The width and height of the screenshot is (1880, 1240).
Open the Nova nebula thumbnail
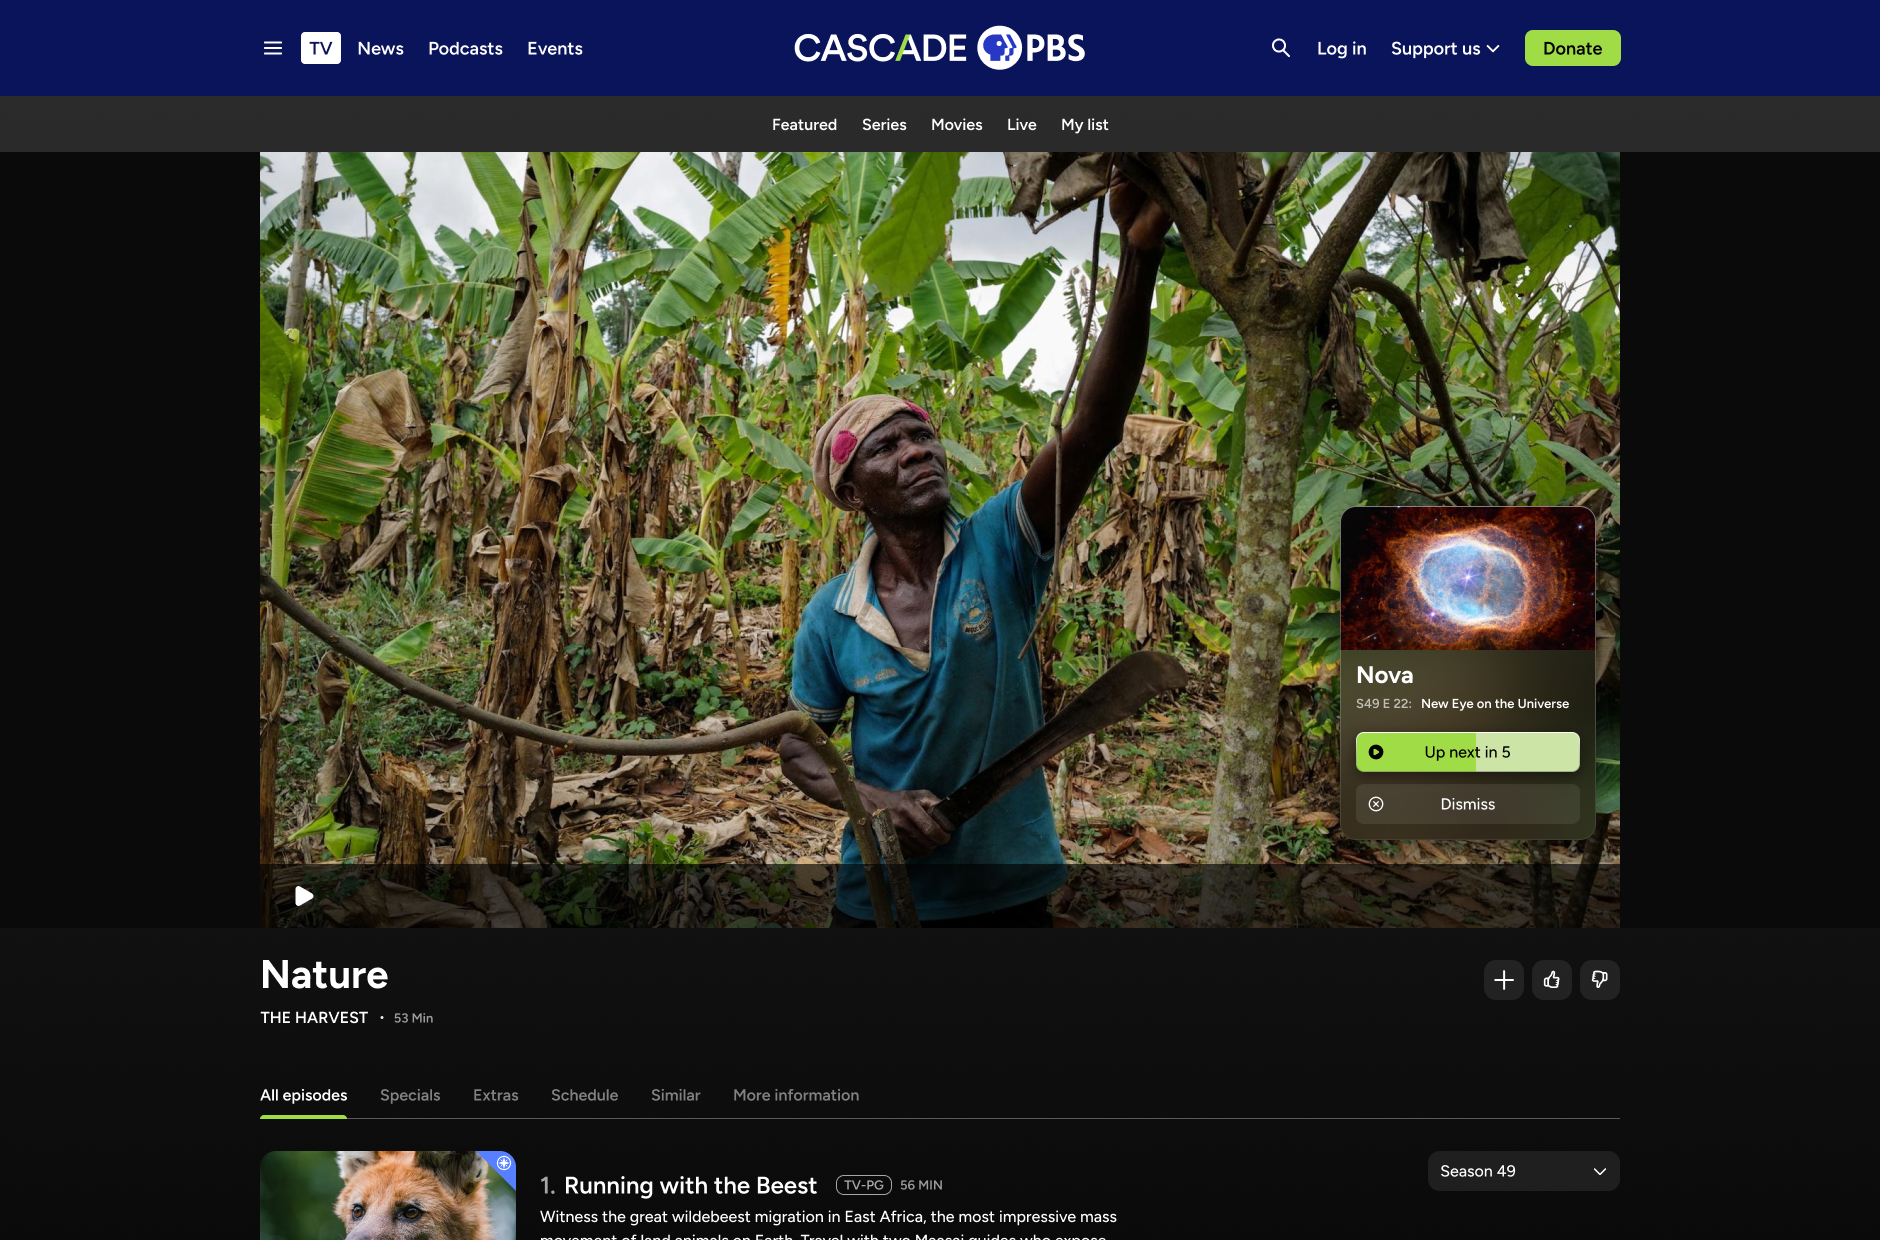1467,578
